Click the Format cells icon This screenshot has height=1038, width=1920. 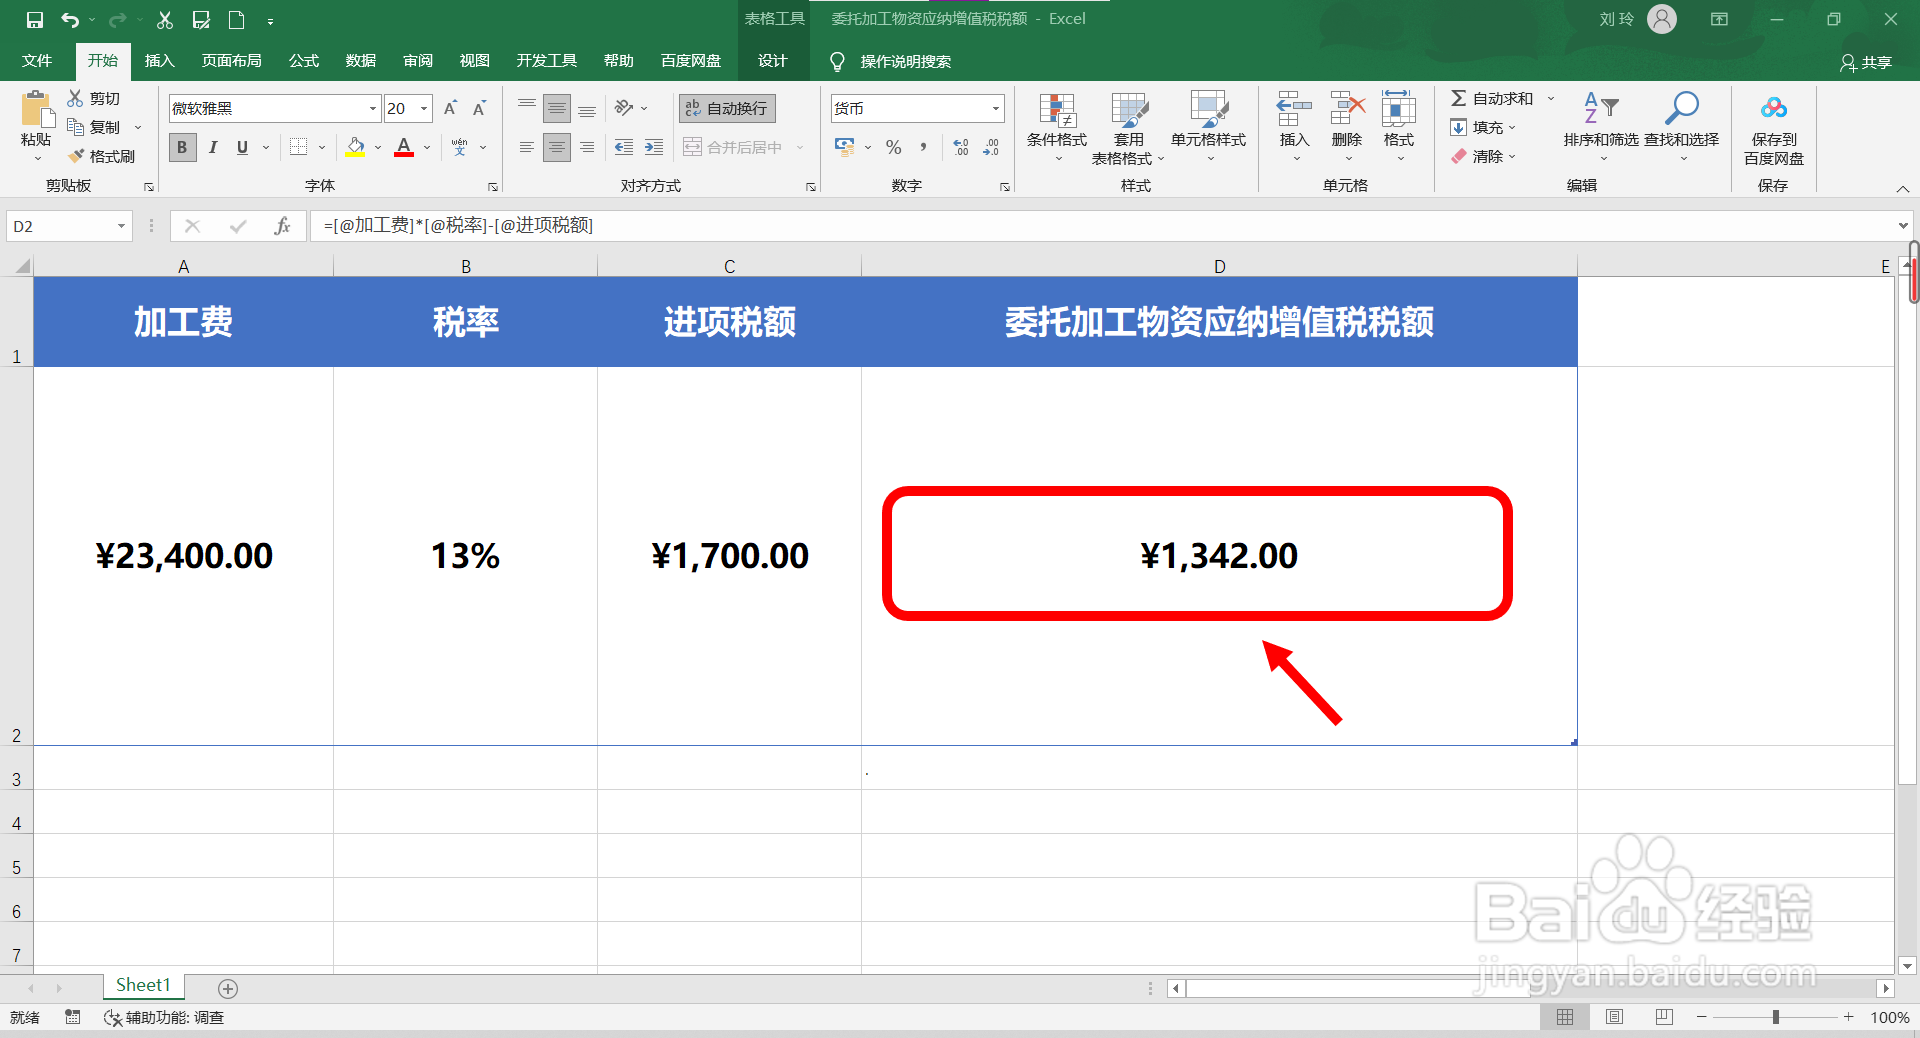pos(1399,109)
